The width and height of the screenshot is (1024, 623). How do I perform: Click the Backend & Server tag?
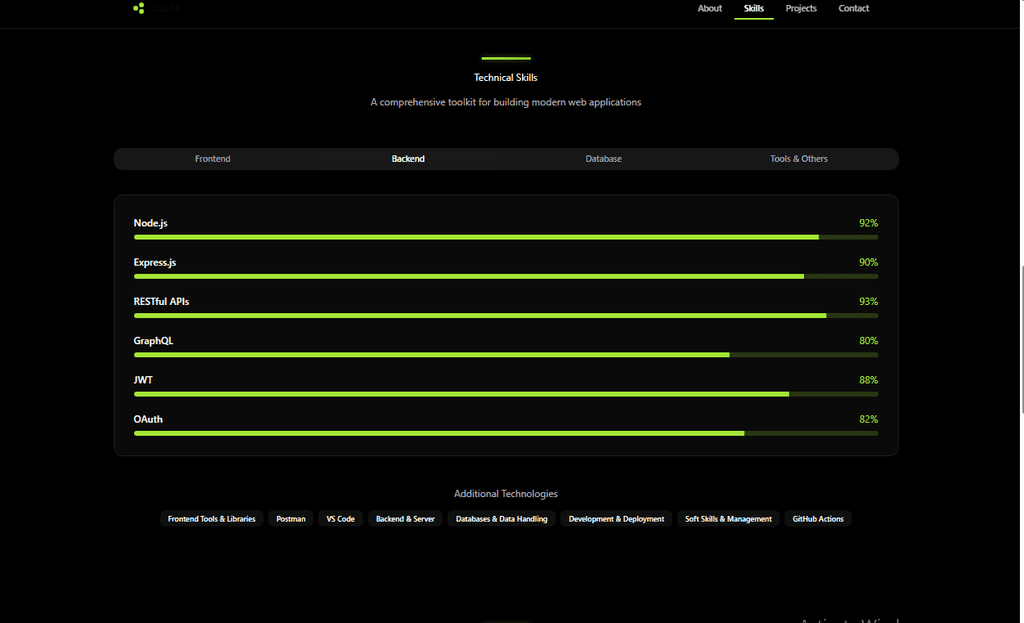click(405, 519)
